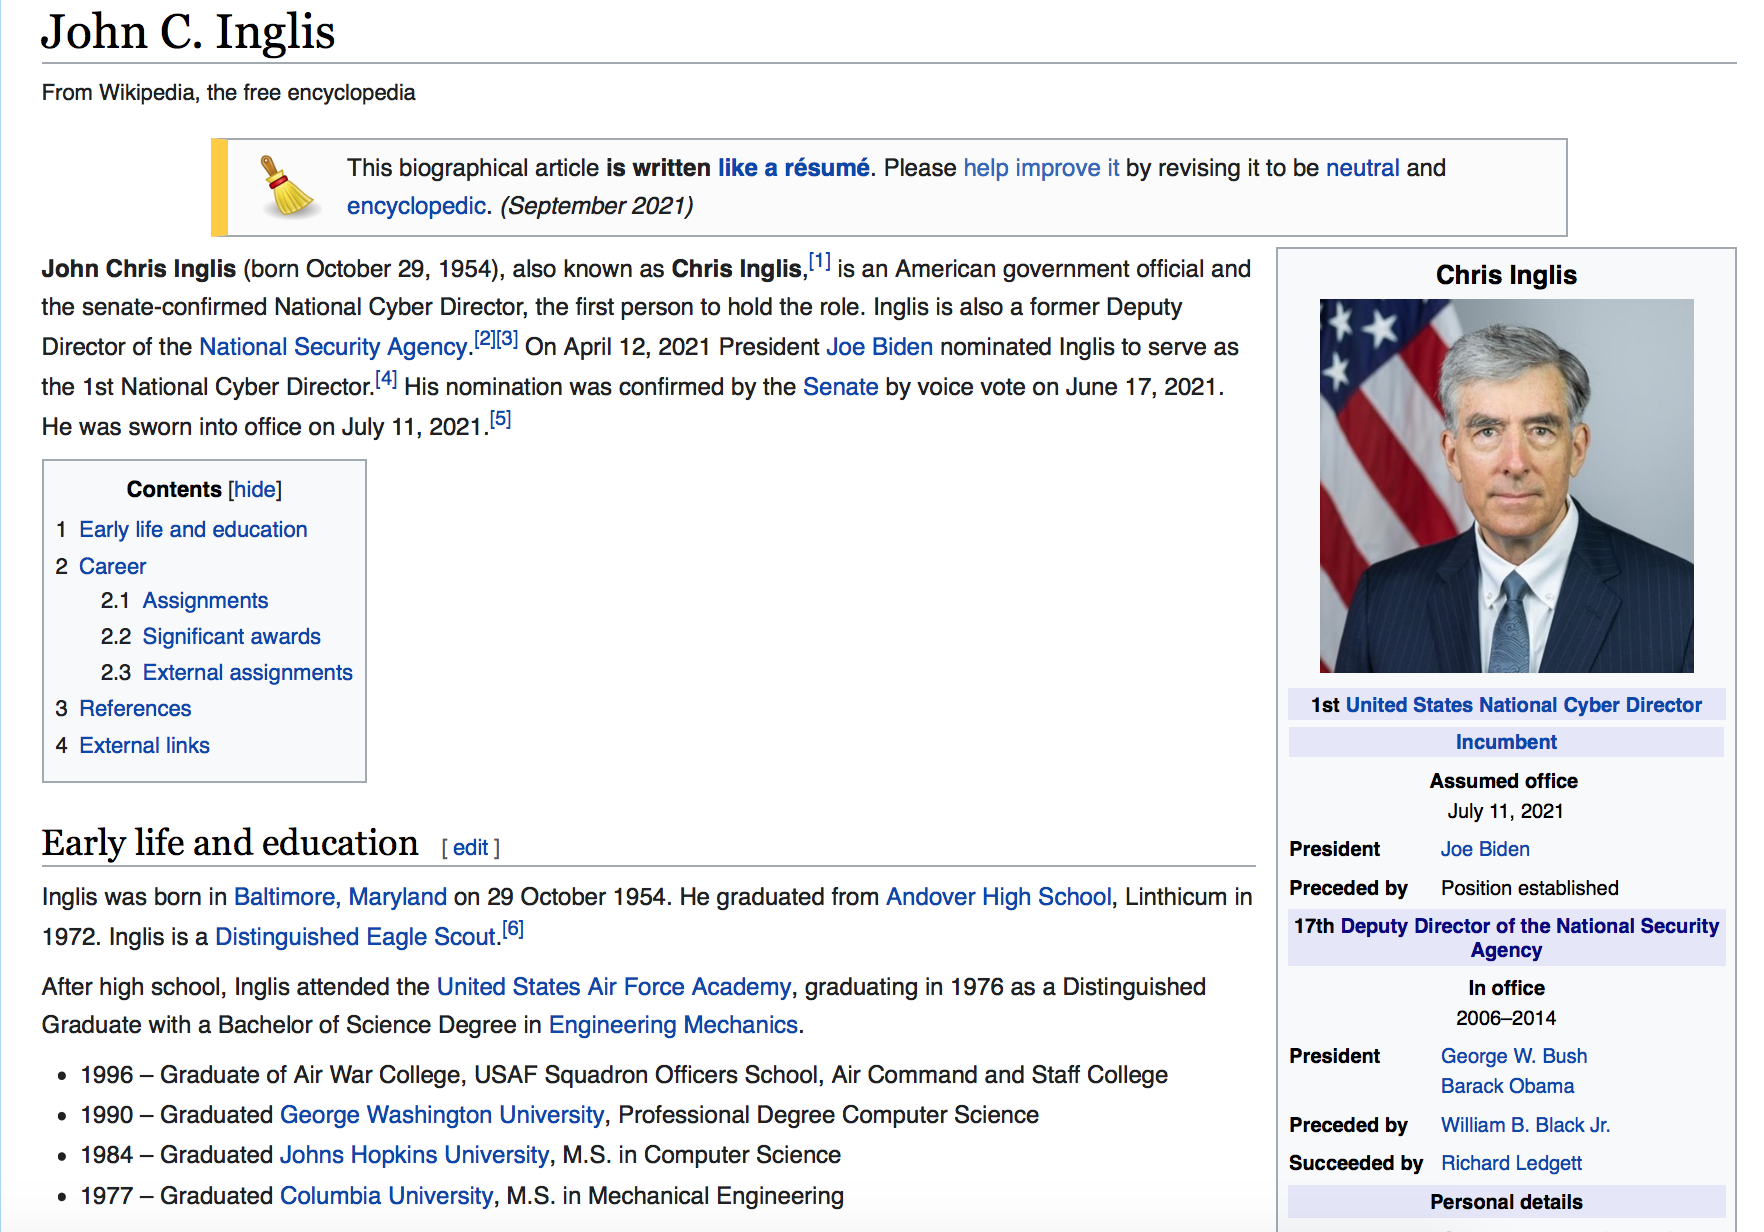This screenshot has height=1232, width=1764.
Task: Open the National Security Agency article link
Action: coord(333,347)
